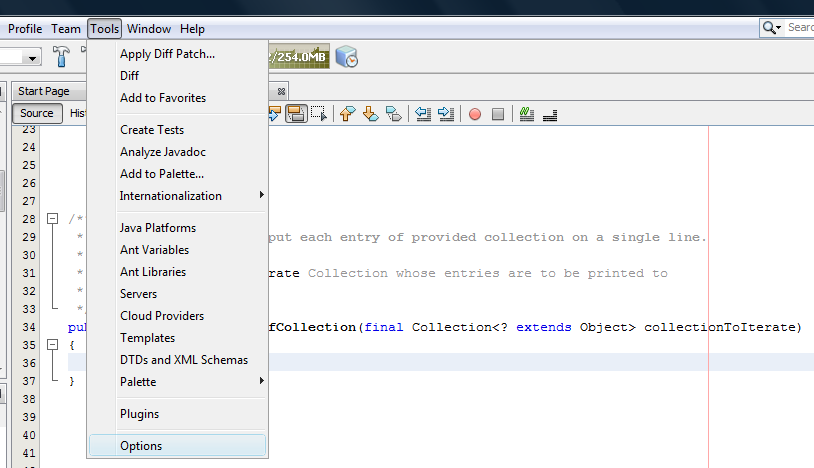814x468 pixels.
Task: Stop macro recording gray square button
Action: (x=498, y=114)
